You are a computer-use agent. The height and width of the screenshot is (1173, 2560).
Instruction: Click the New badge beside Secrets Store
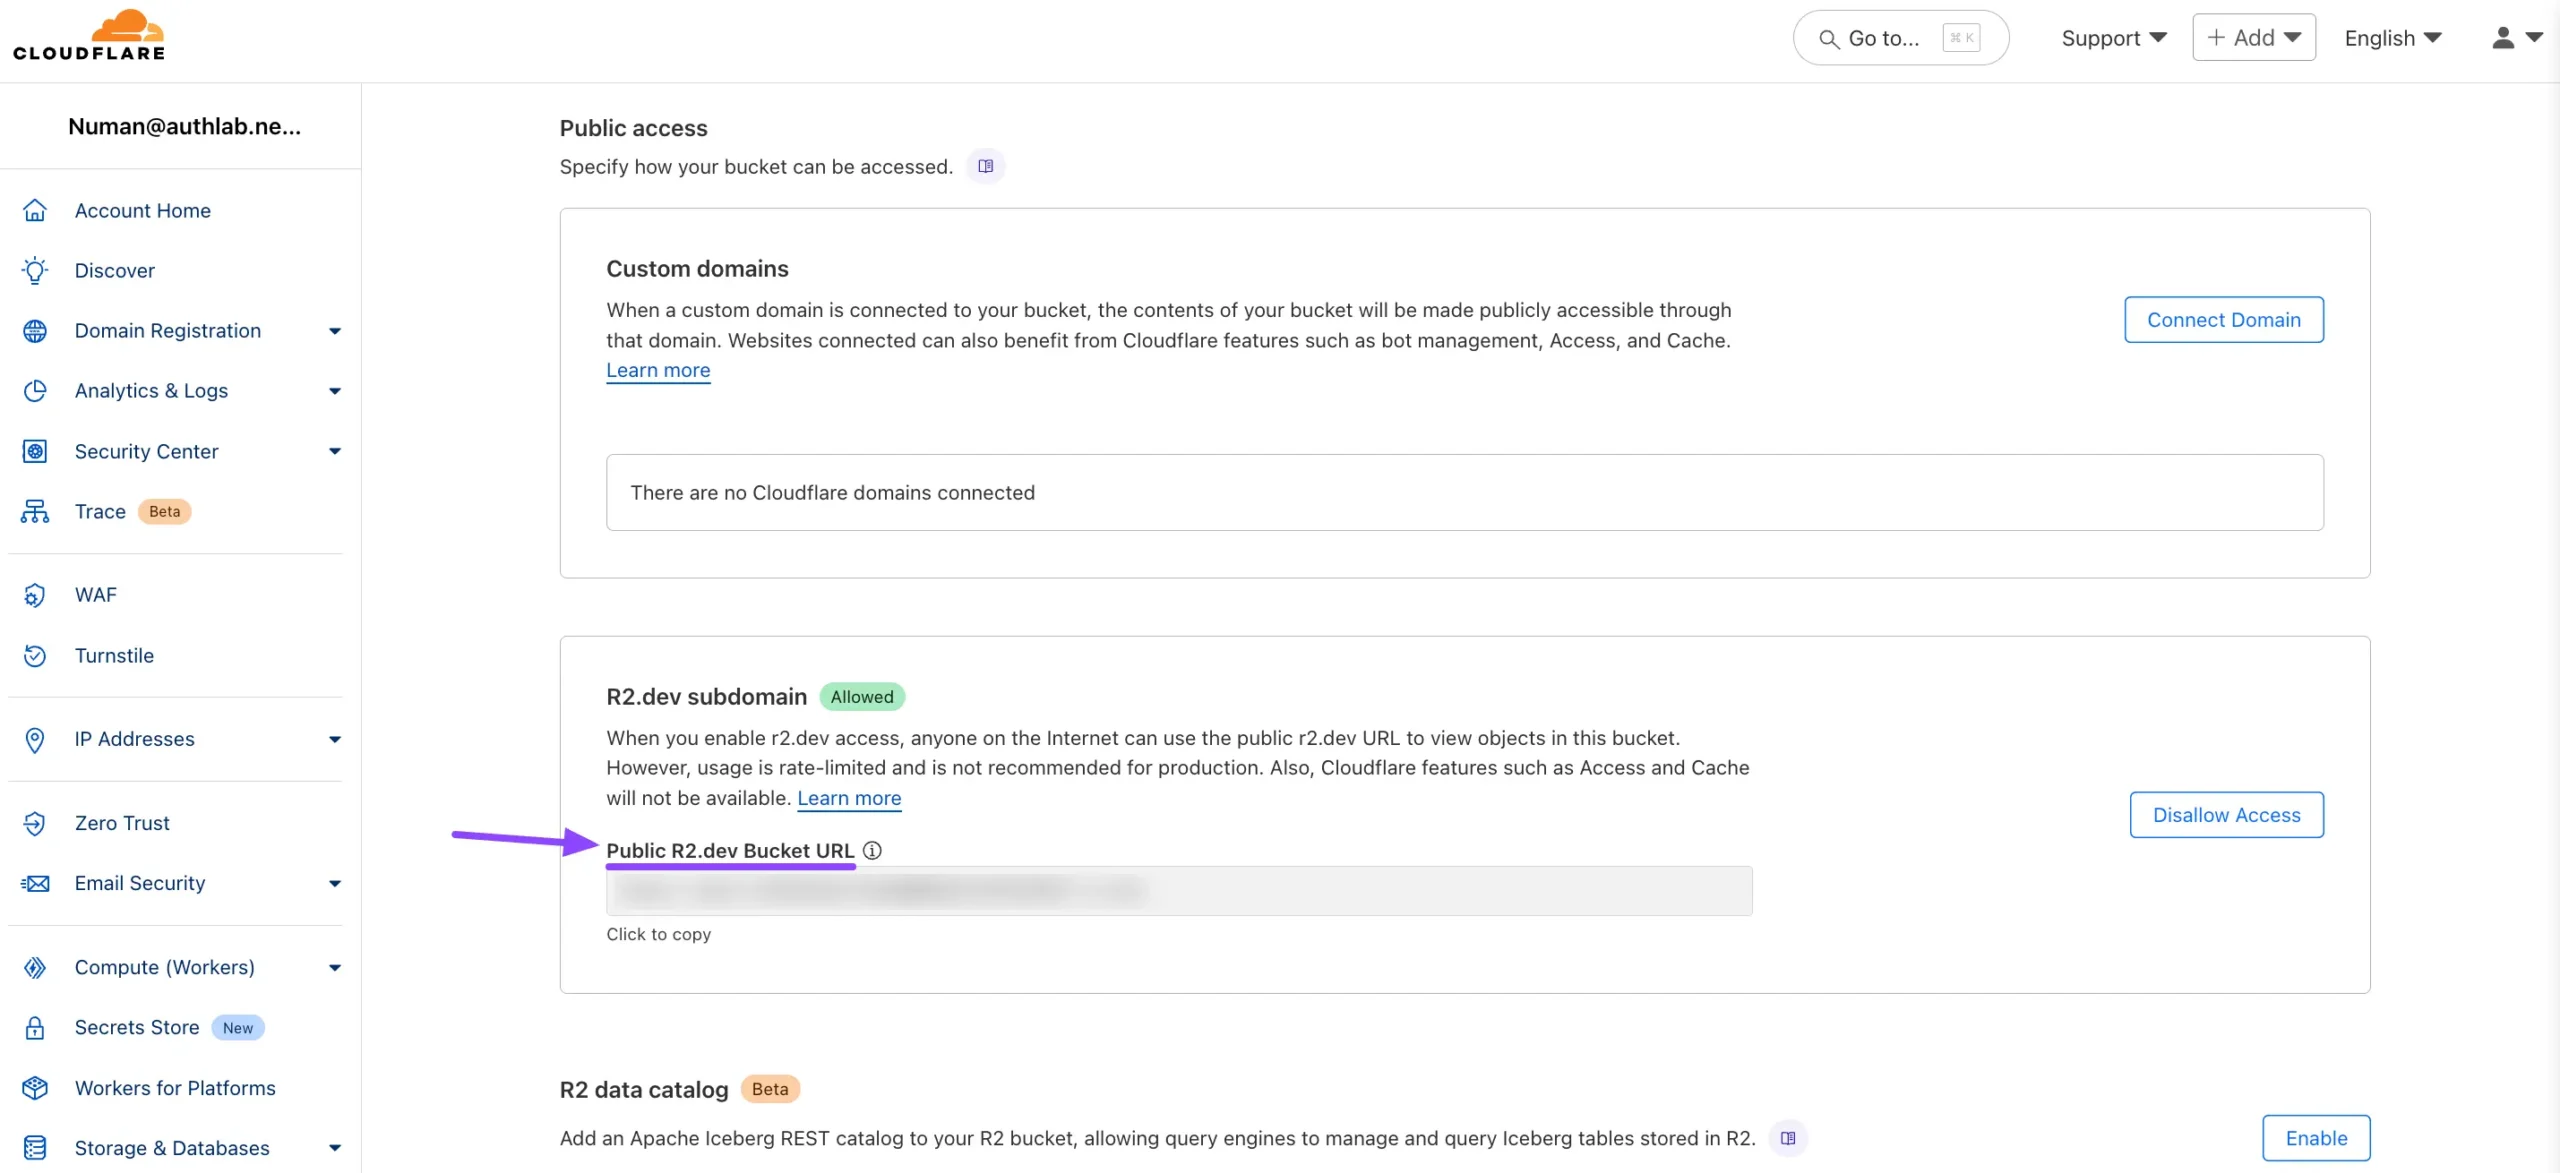tap(238, 1028)
